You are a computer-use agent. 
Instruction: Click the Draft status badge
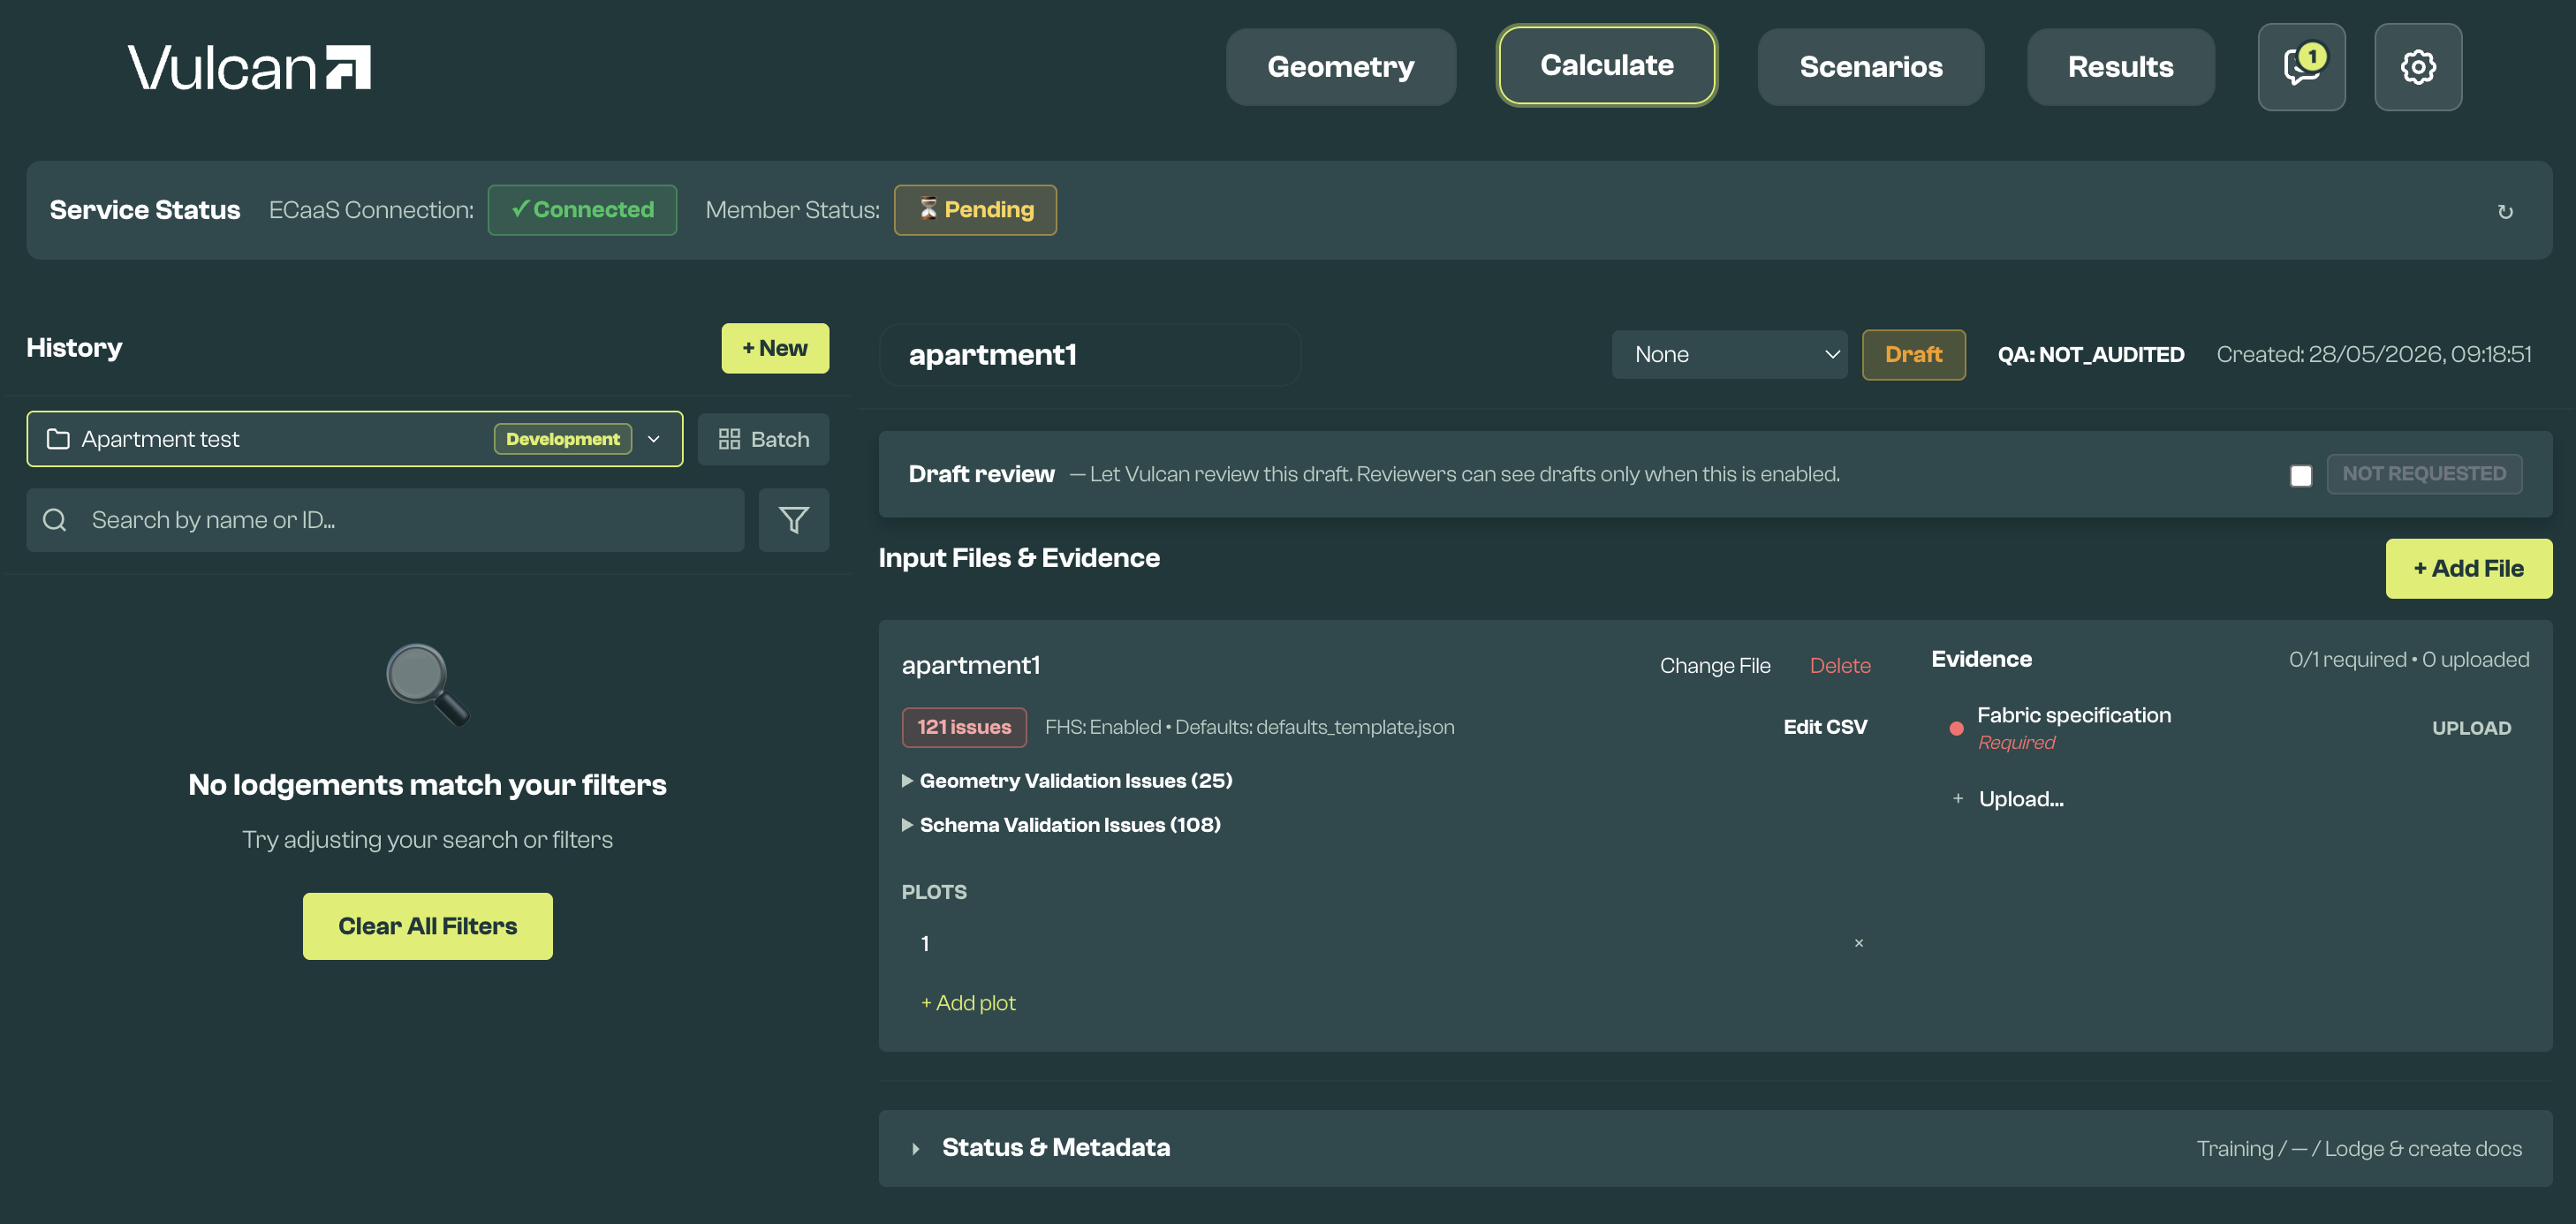(x=1913, y=355)
